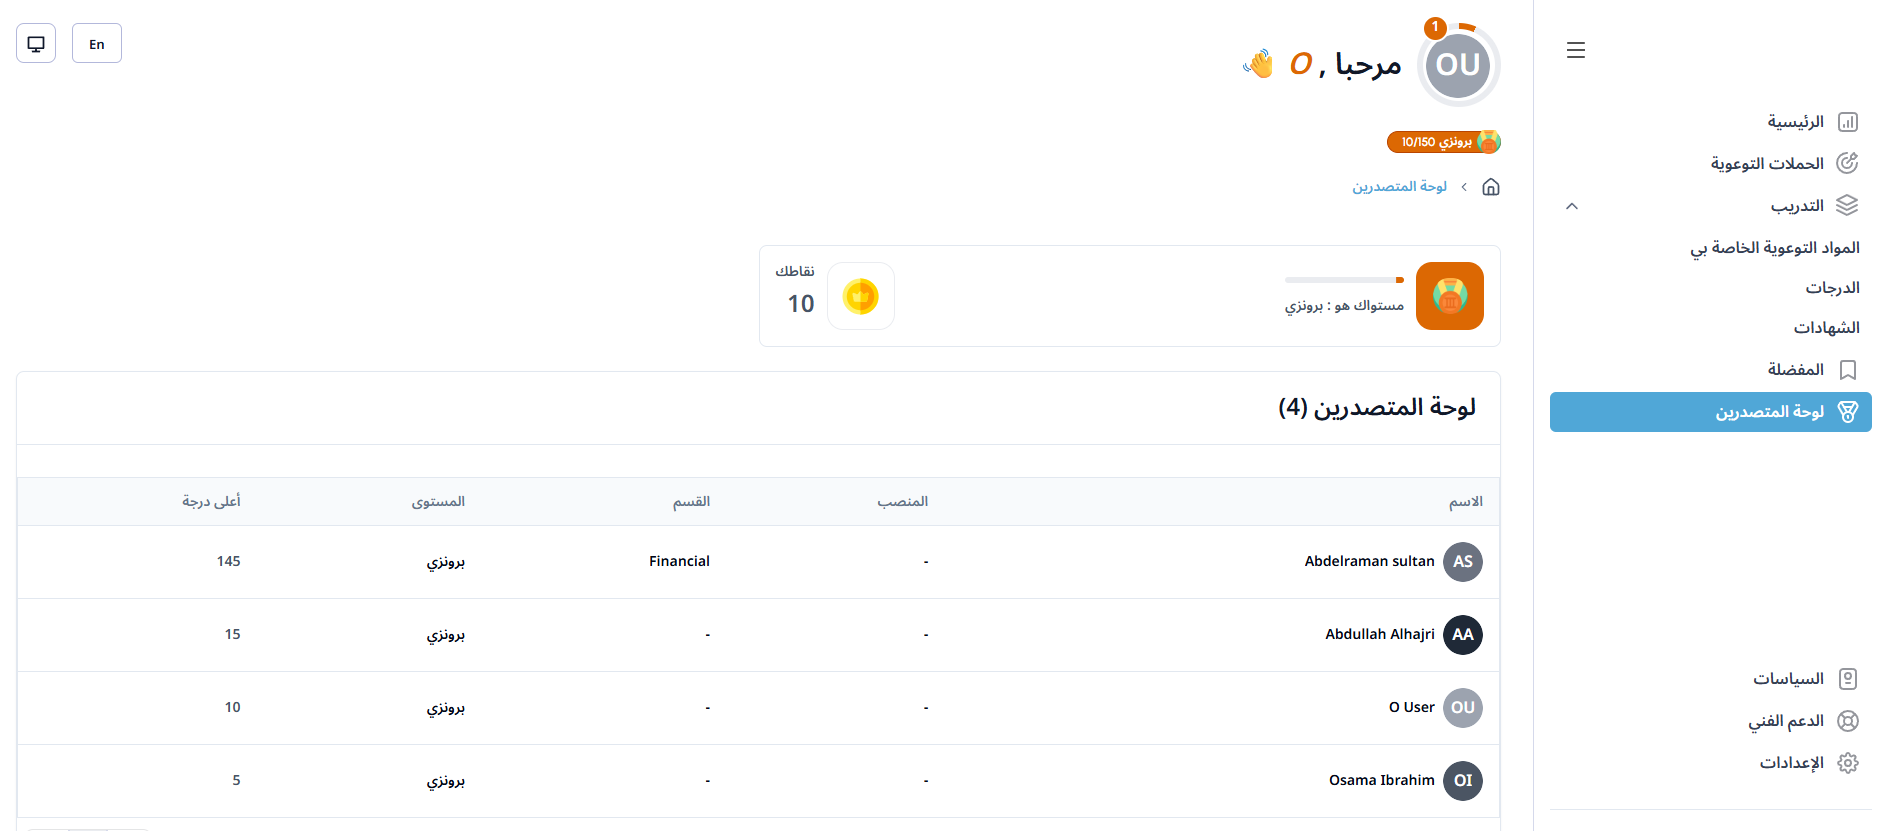The width and height of the screenshot is (1885, 831).
Task: Click the bronze medal level icon
Action: coord(1450,296)
